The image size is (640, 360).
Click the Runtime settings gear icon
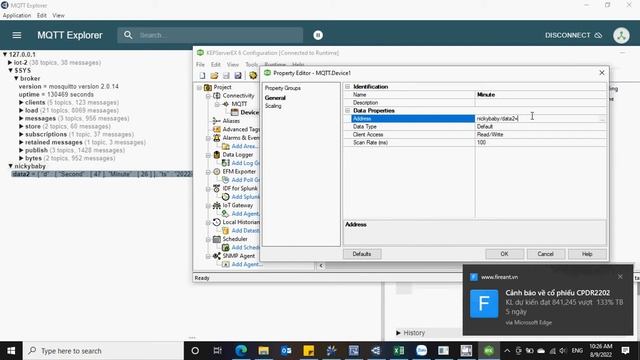click(x=253, y=76)
